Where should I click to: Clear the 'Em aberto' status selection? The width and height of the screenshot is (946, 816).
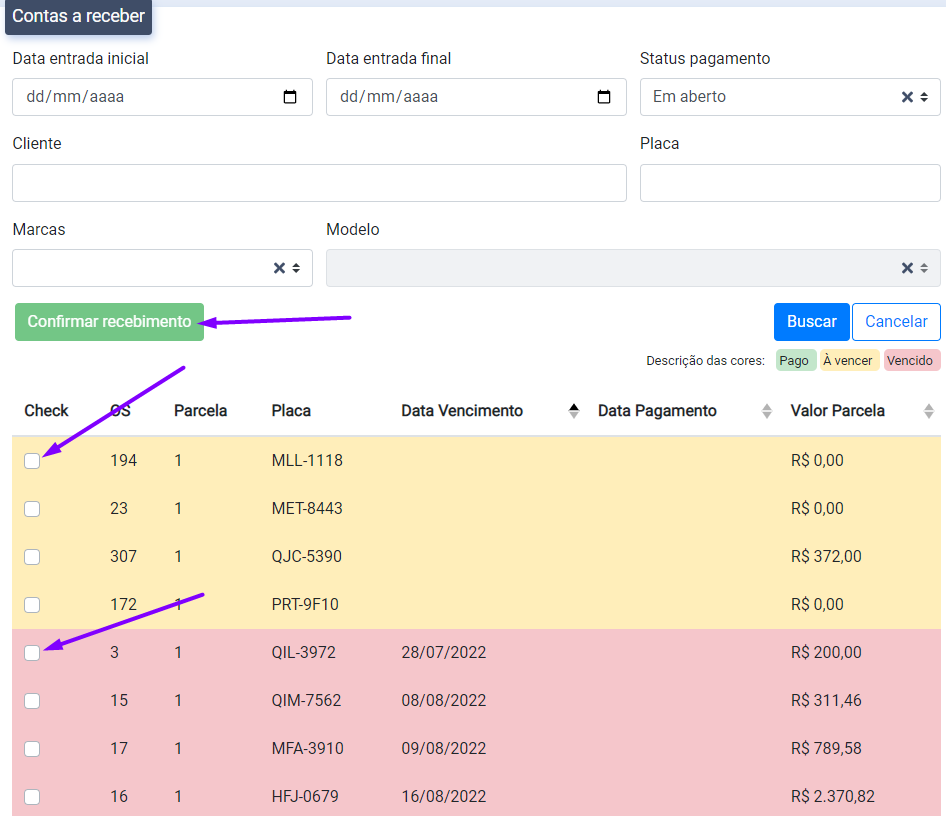tap(907, 97)
